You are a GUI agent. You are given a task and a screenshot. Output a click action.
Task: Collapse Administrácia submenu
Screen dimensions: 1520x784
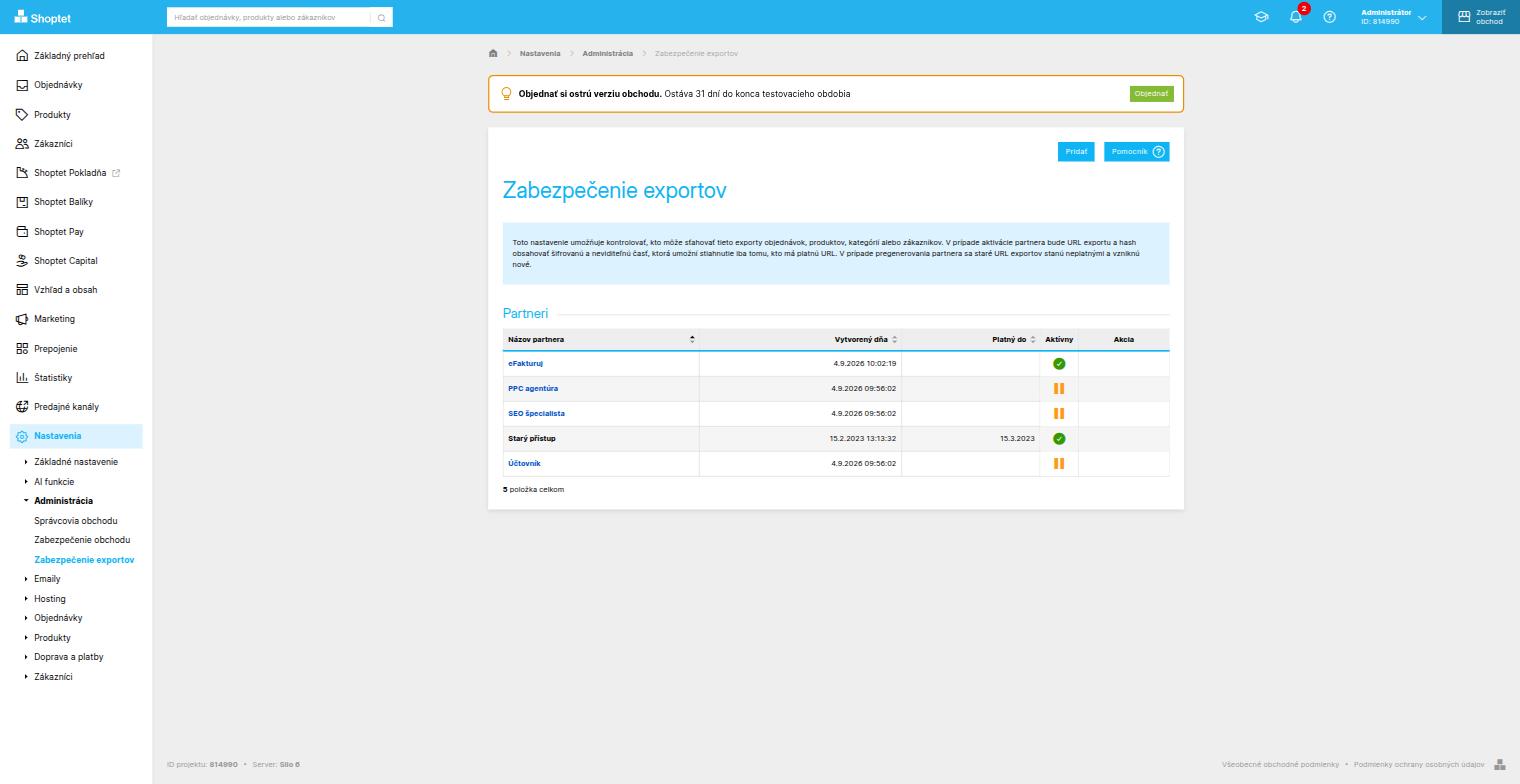click(26, 501)
